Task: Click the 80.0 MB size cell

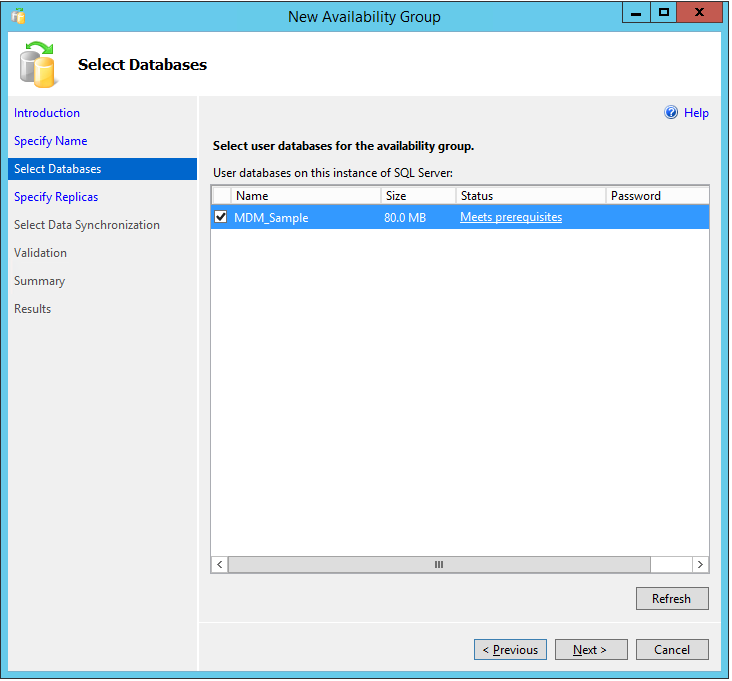Action: pos(405,218)
